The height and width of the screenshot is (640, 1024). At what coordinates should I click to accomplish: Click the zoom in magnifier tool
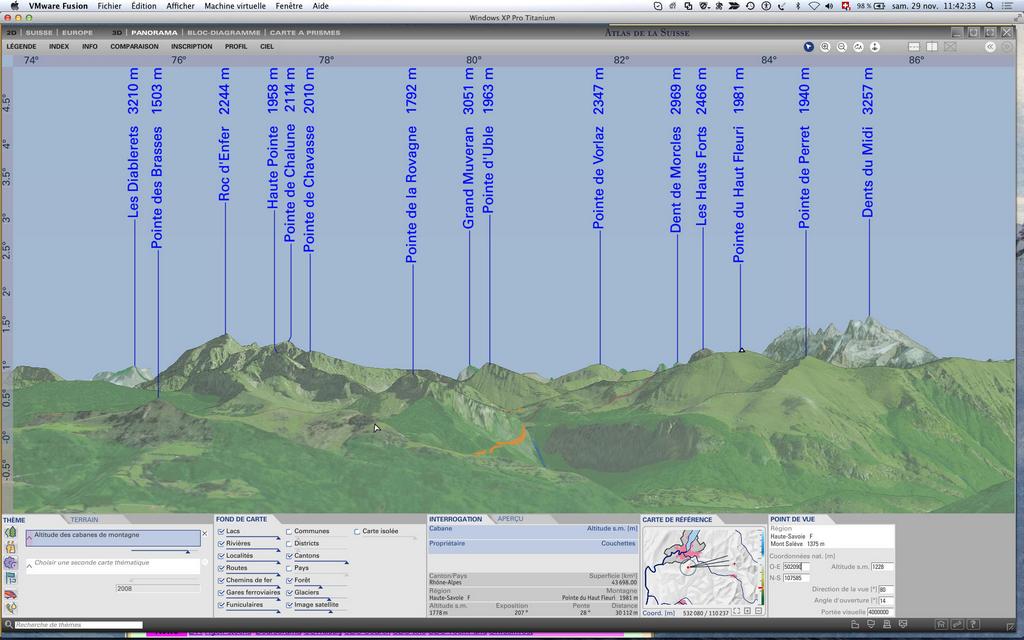[825, 47]
